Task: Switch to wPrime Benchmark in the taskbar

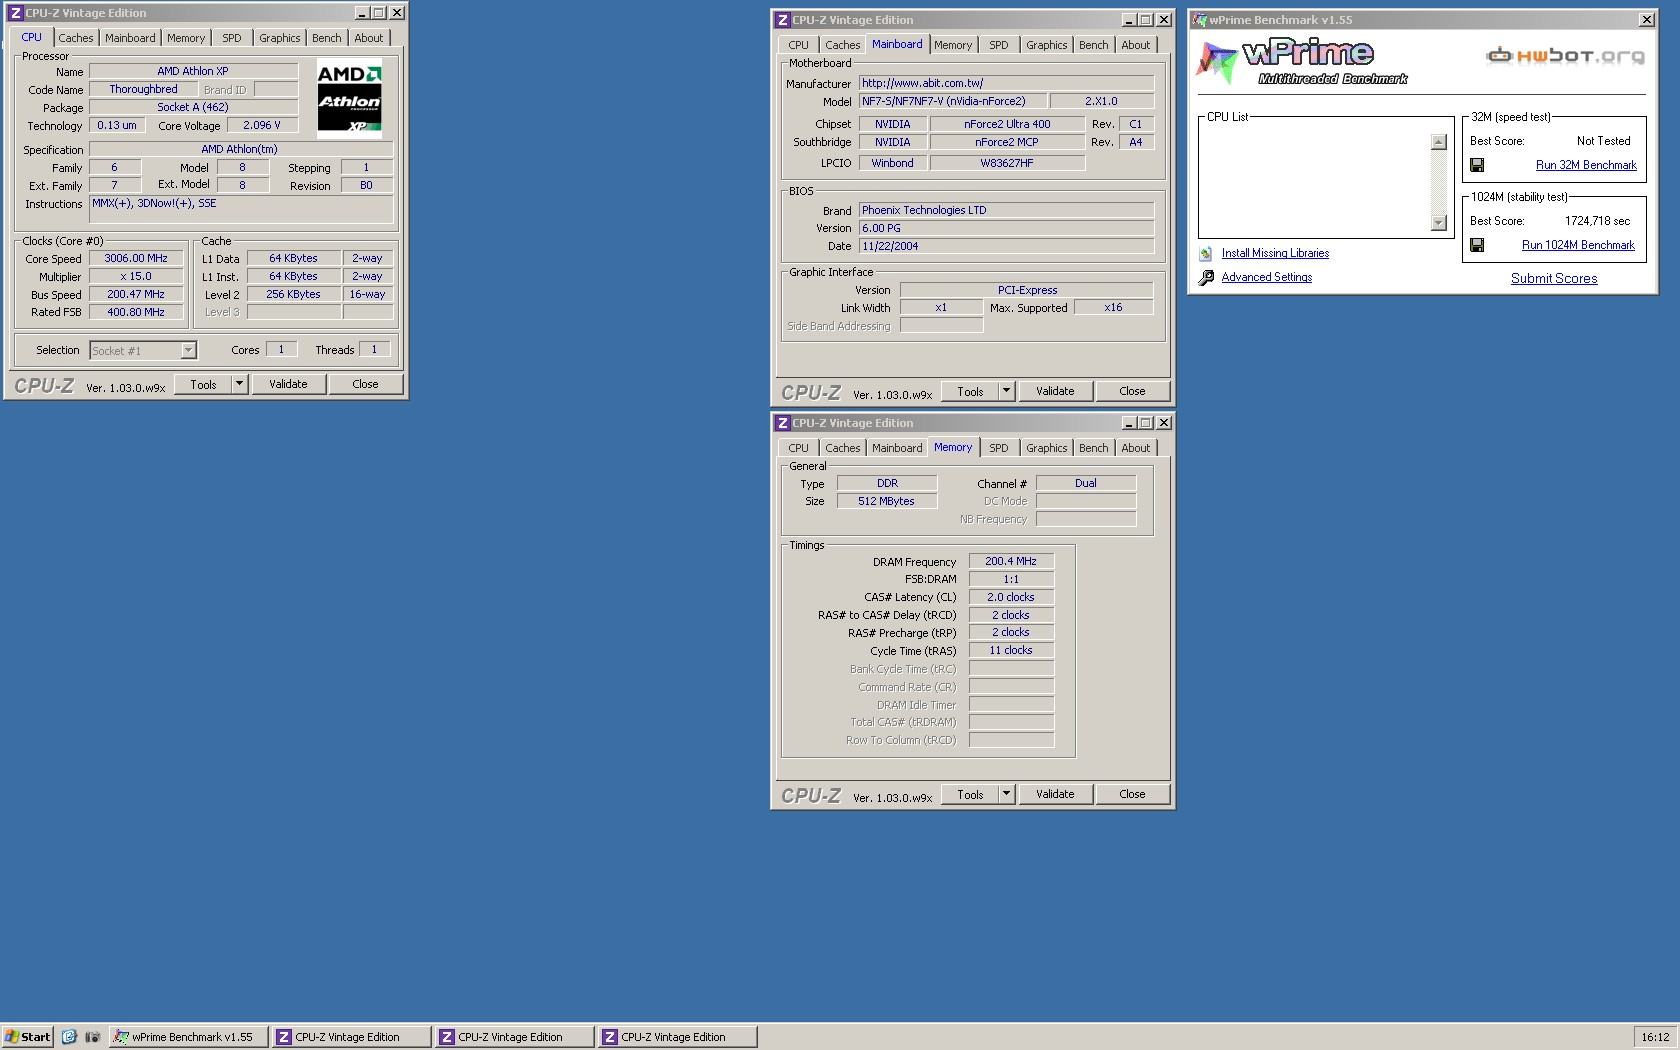Action: point(188,1037)
